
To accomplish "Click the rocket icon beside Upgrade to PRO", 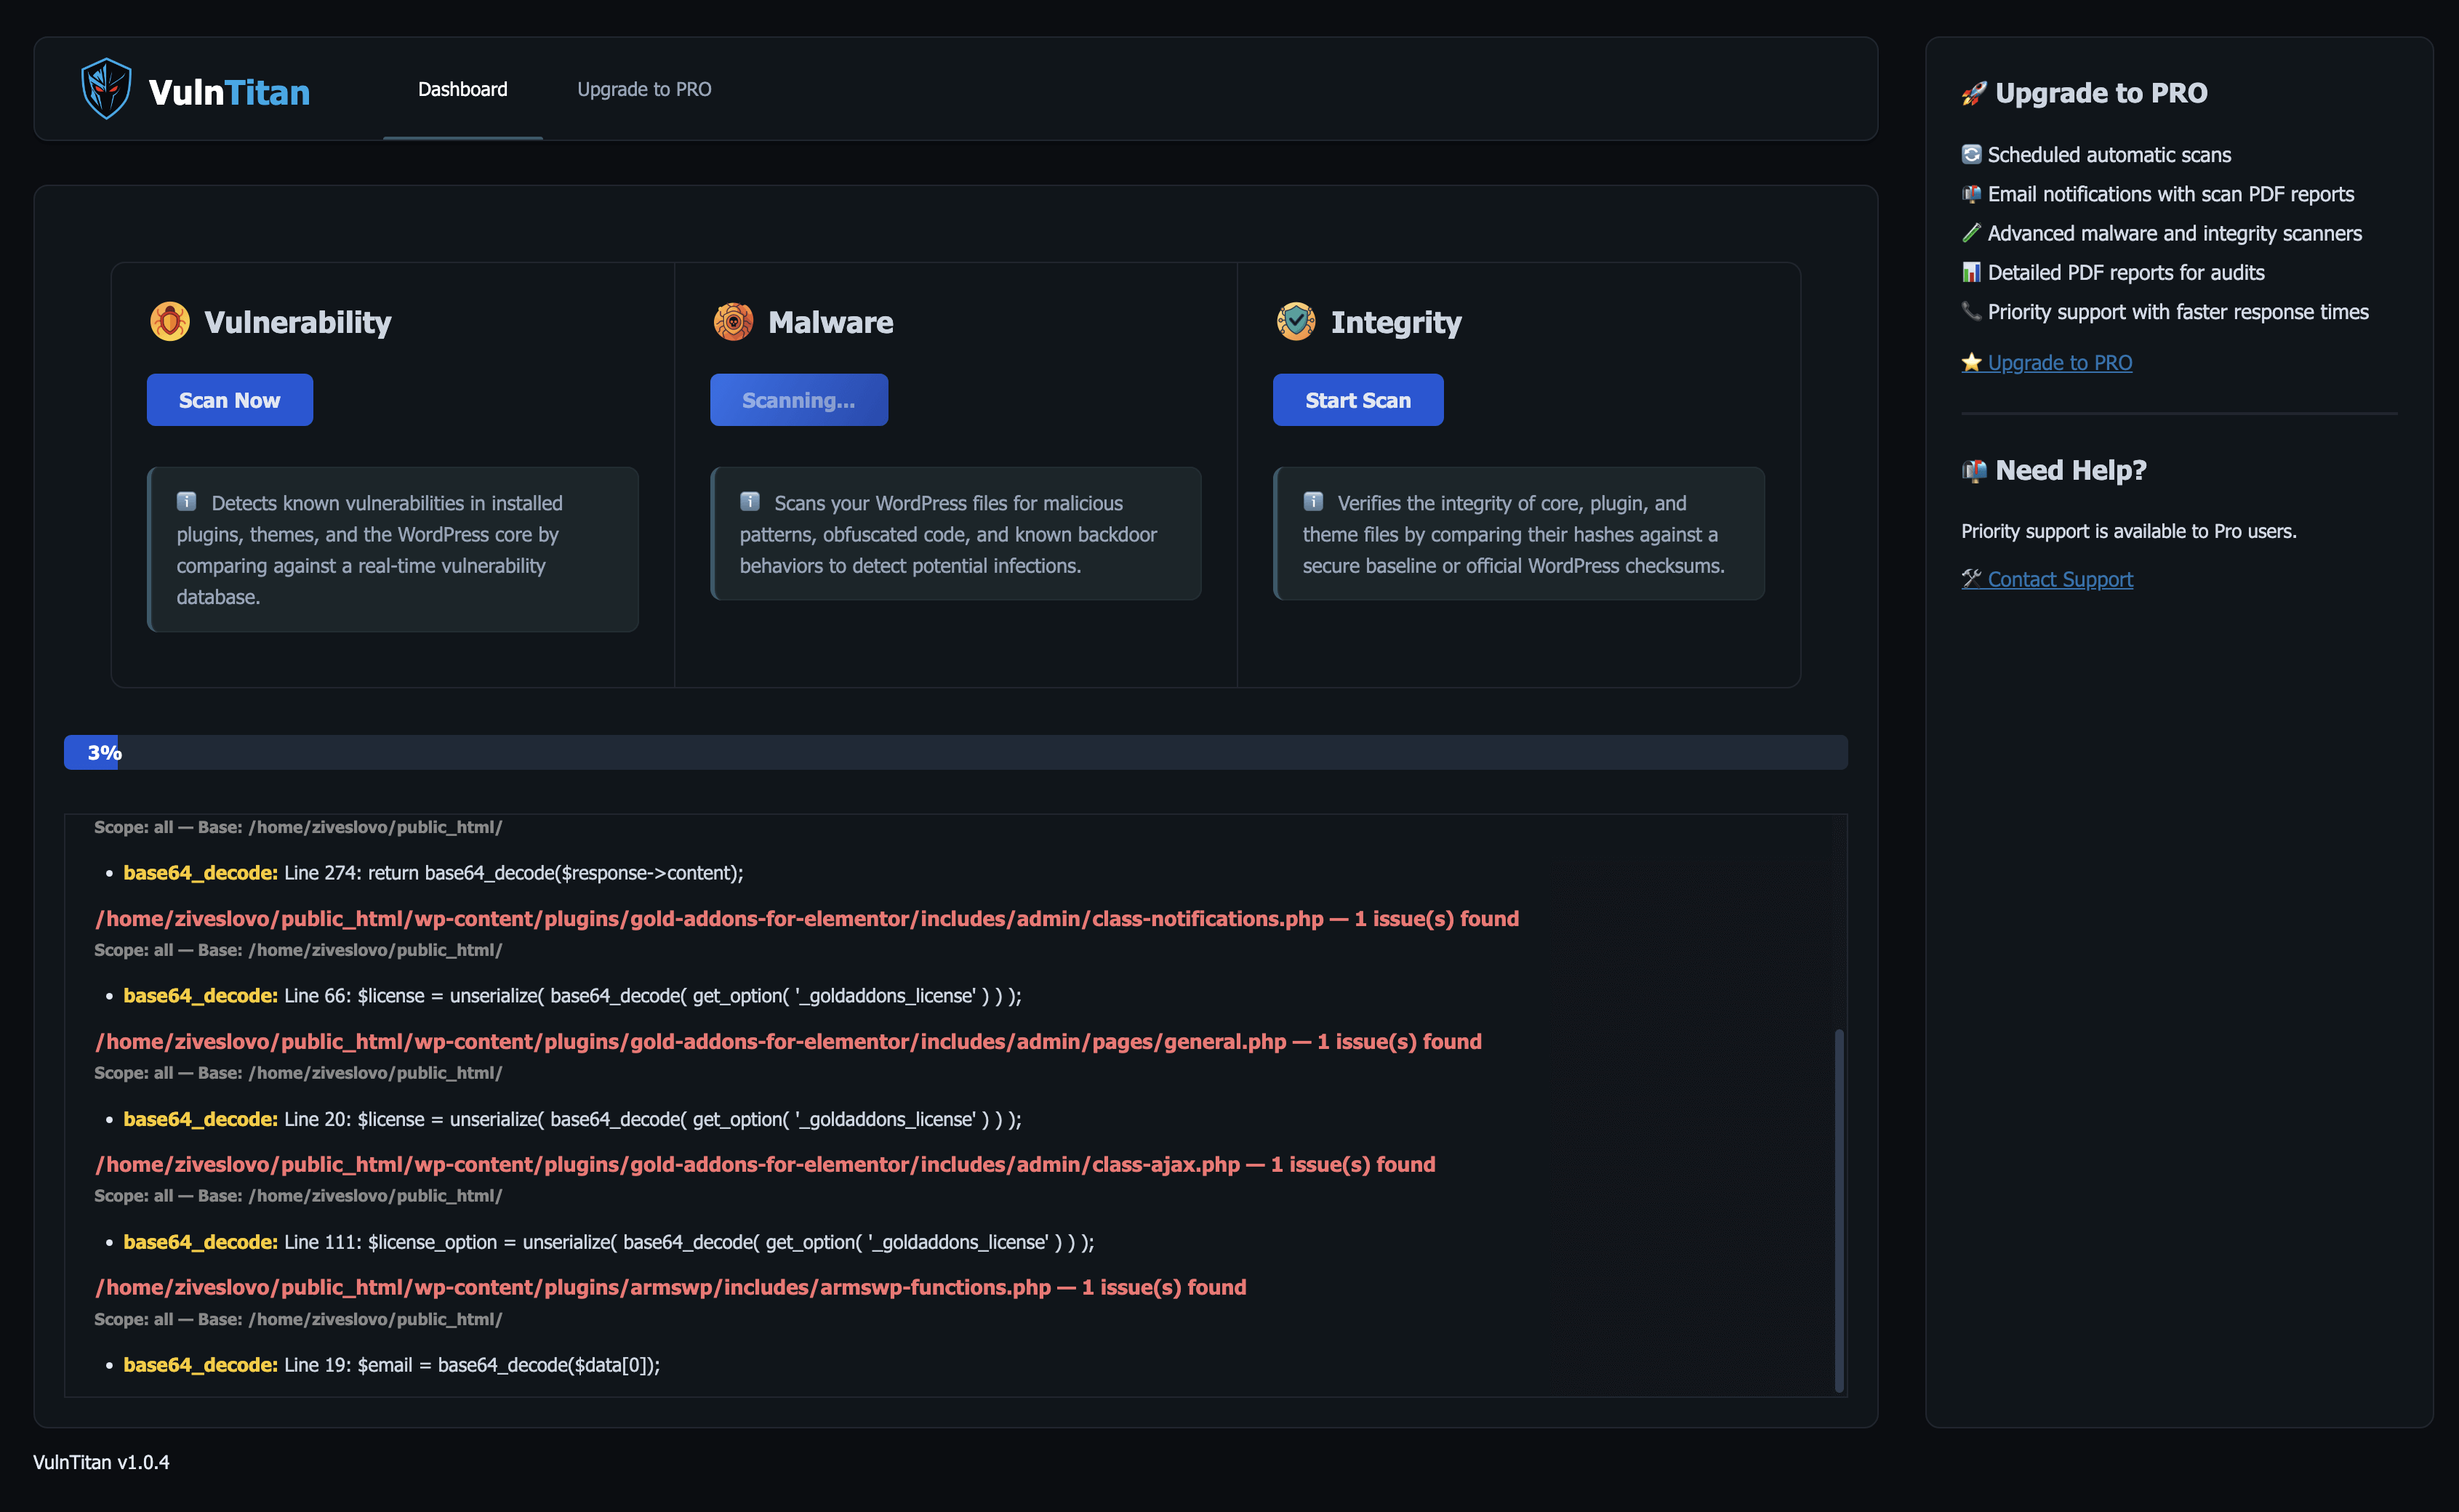I will (x=1973, y=93).
